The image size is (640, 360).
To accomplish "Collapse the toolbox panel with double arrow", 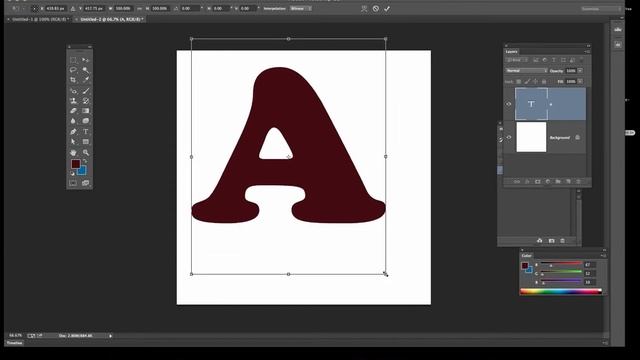I will coord(89,47).
